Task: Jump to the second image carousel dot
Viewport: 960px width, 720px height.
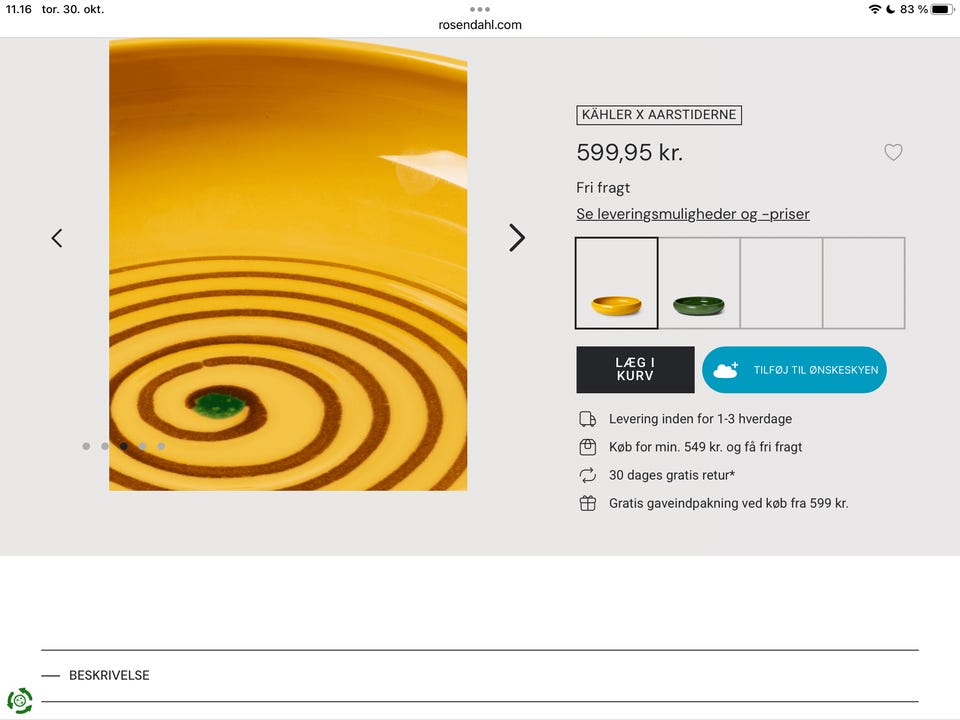Action: coord(105,446)
